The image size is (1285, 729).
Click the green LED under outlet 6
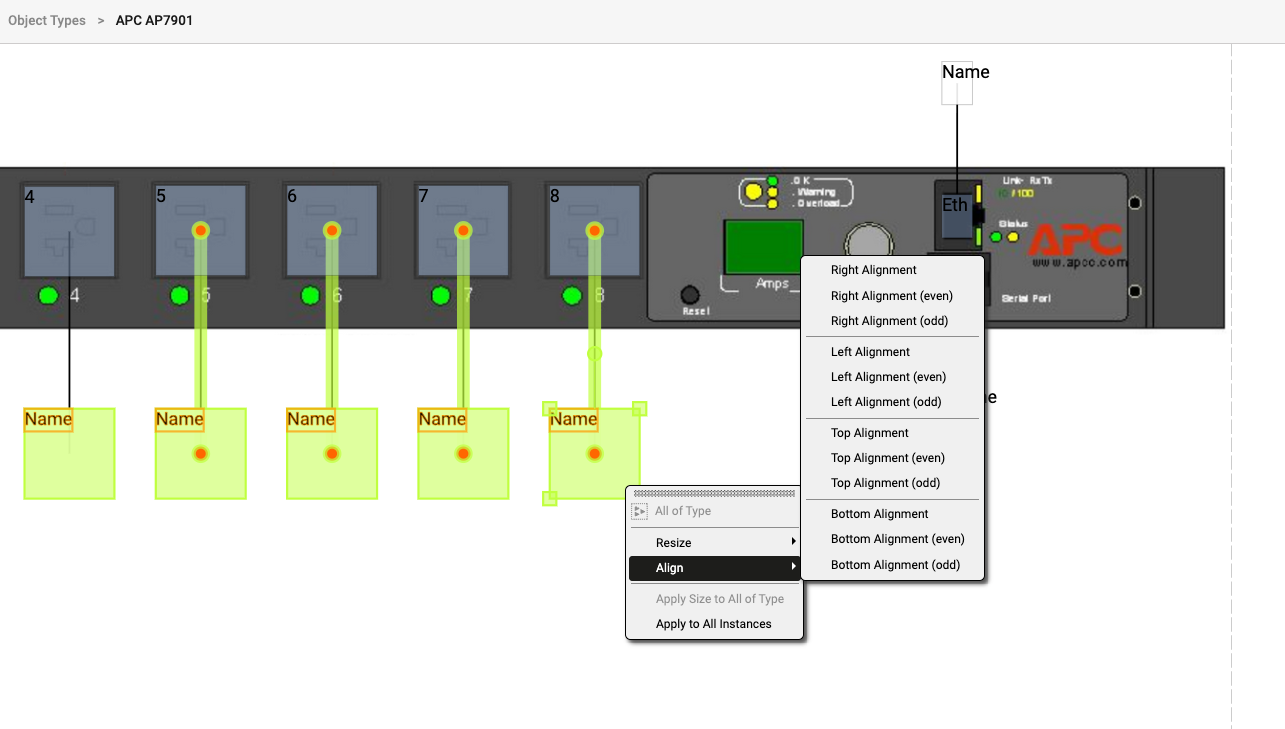310,295
